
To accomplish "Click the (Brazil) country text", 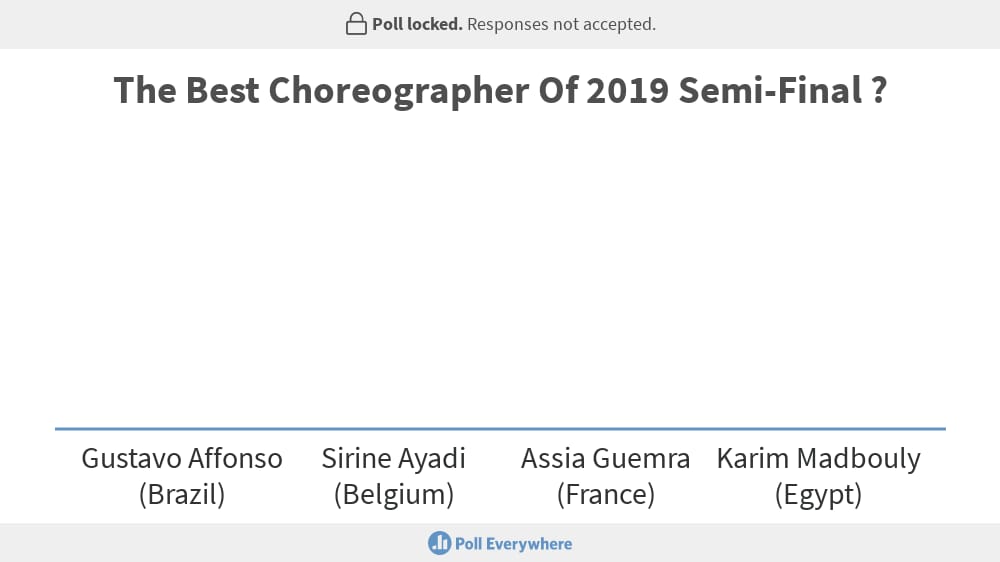I will click(182, 494).
